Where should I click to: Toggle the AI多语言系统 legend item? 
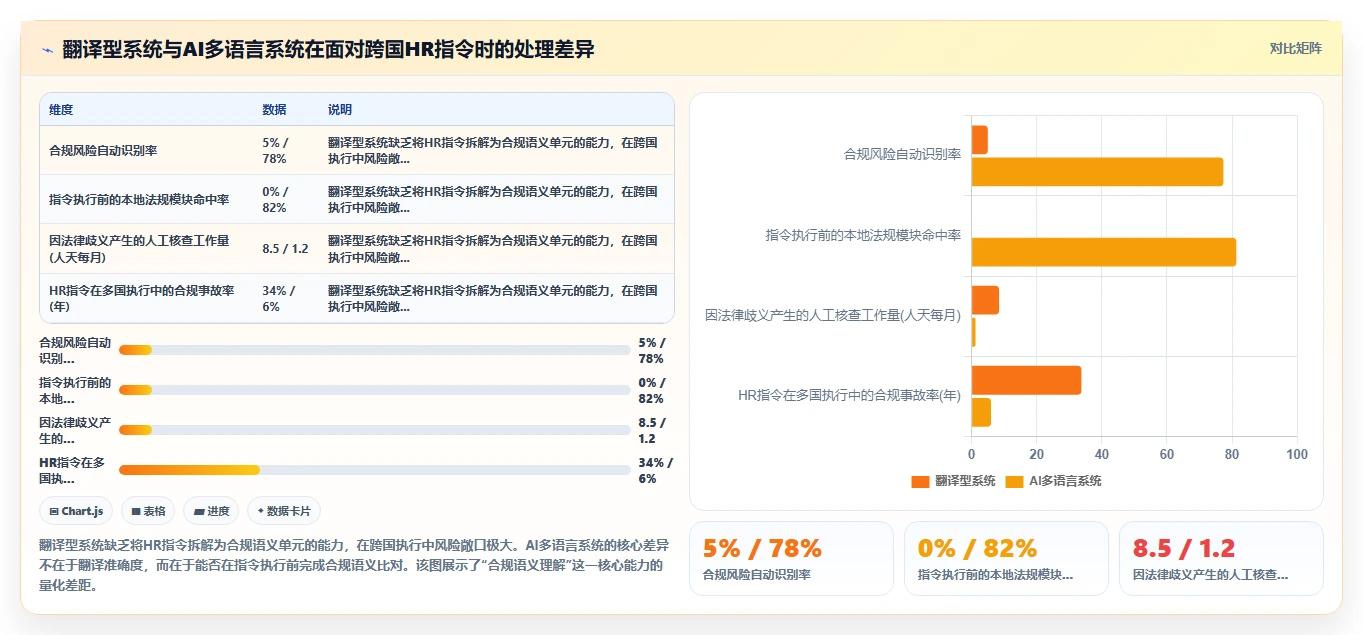[x=1052, y=481]
